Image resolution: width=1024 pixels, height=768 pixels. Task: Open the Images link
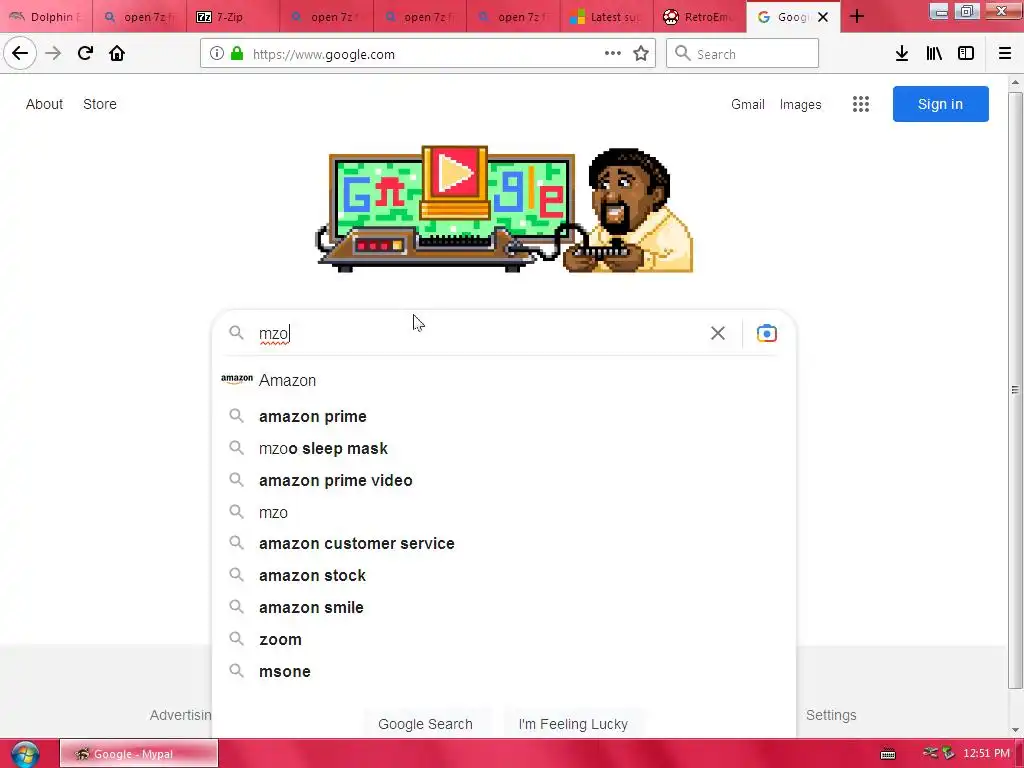[x=800, y=104]
